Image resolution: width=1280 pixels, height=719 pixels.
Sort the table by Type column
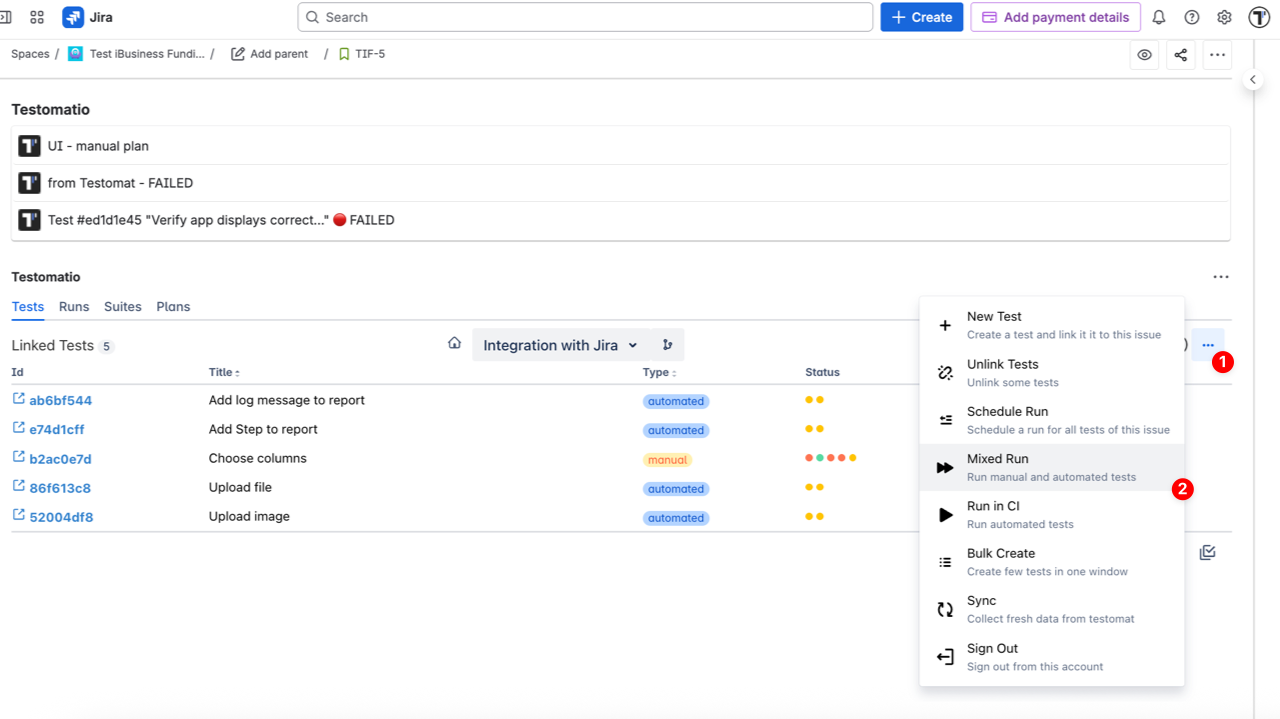pyautogui.click(x=658, y=372)
